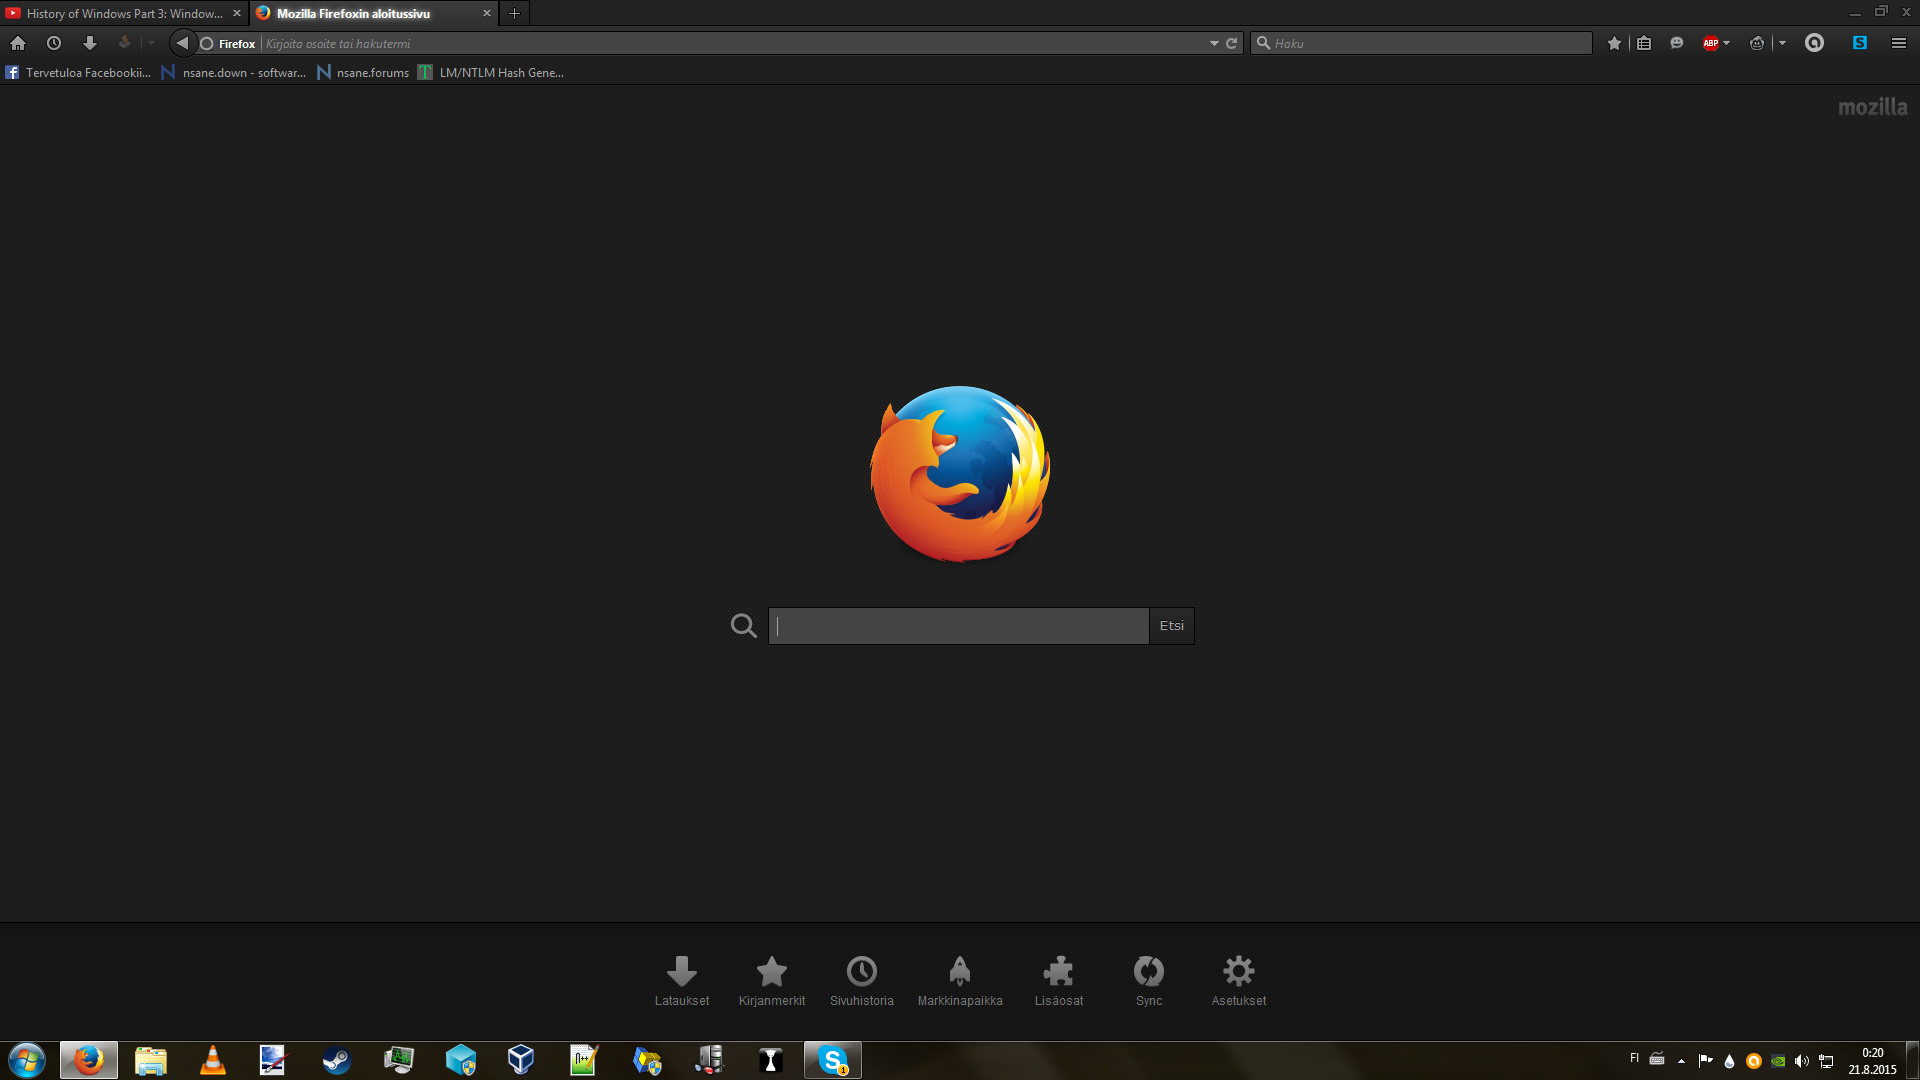Open Tervetuloa Facebookii bookmark

(78, 72)
